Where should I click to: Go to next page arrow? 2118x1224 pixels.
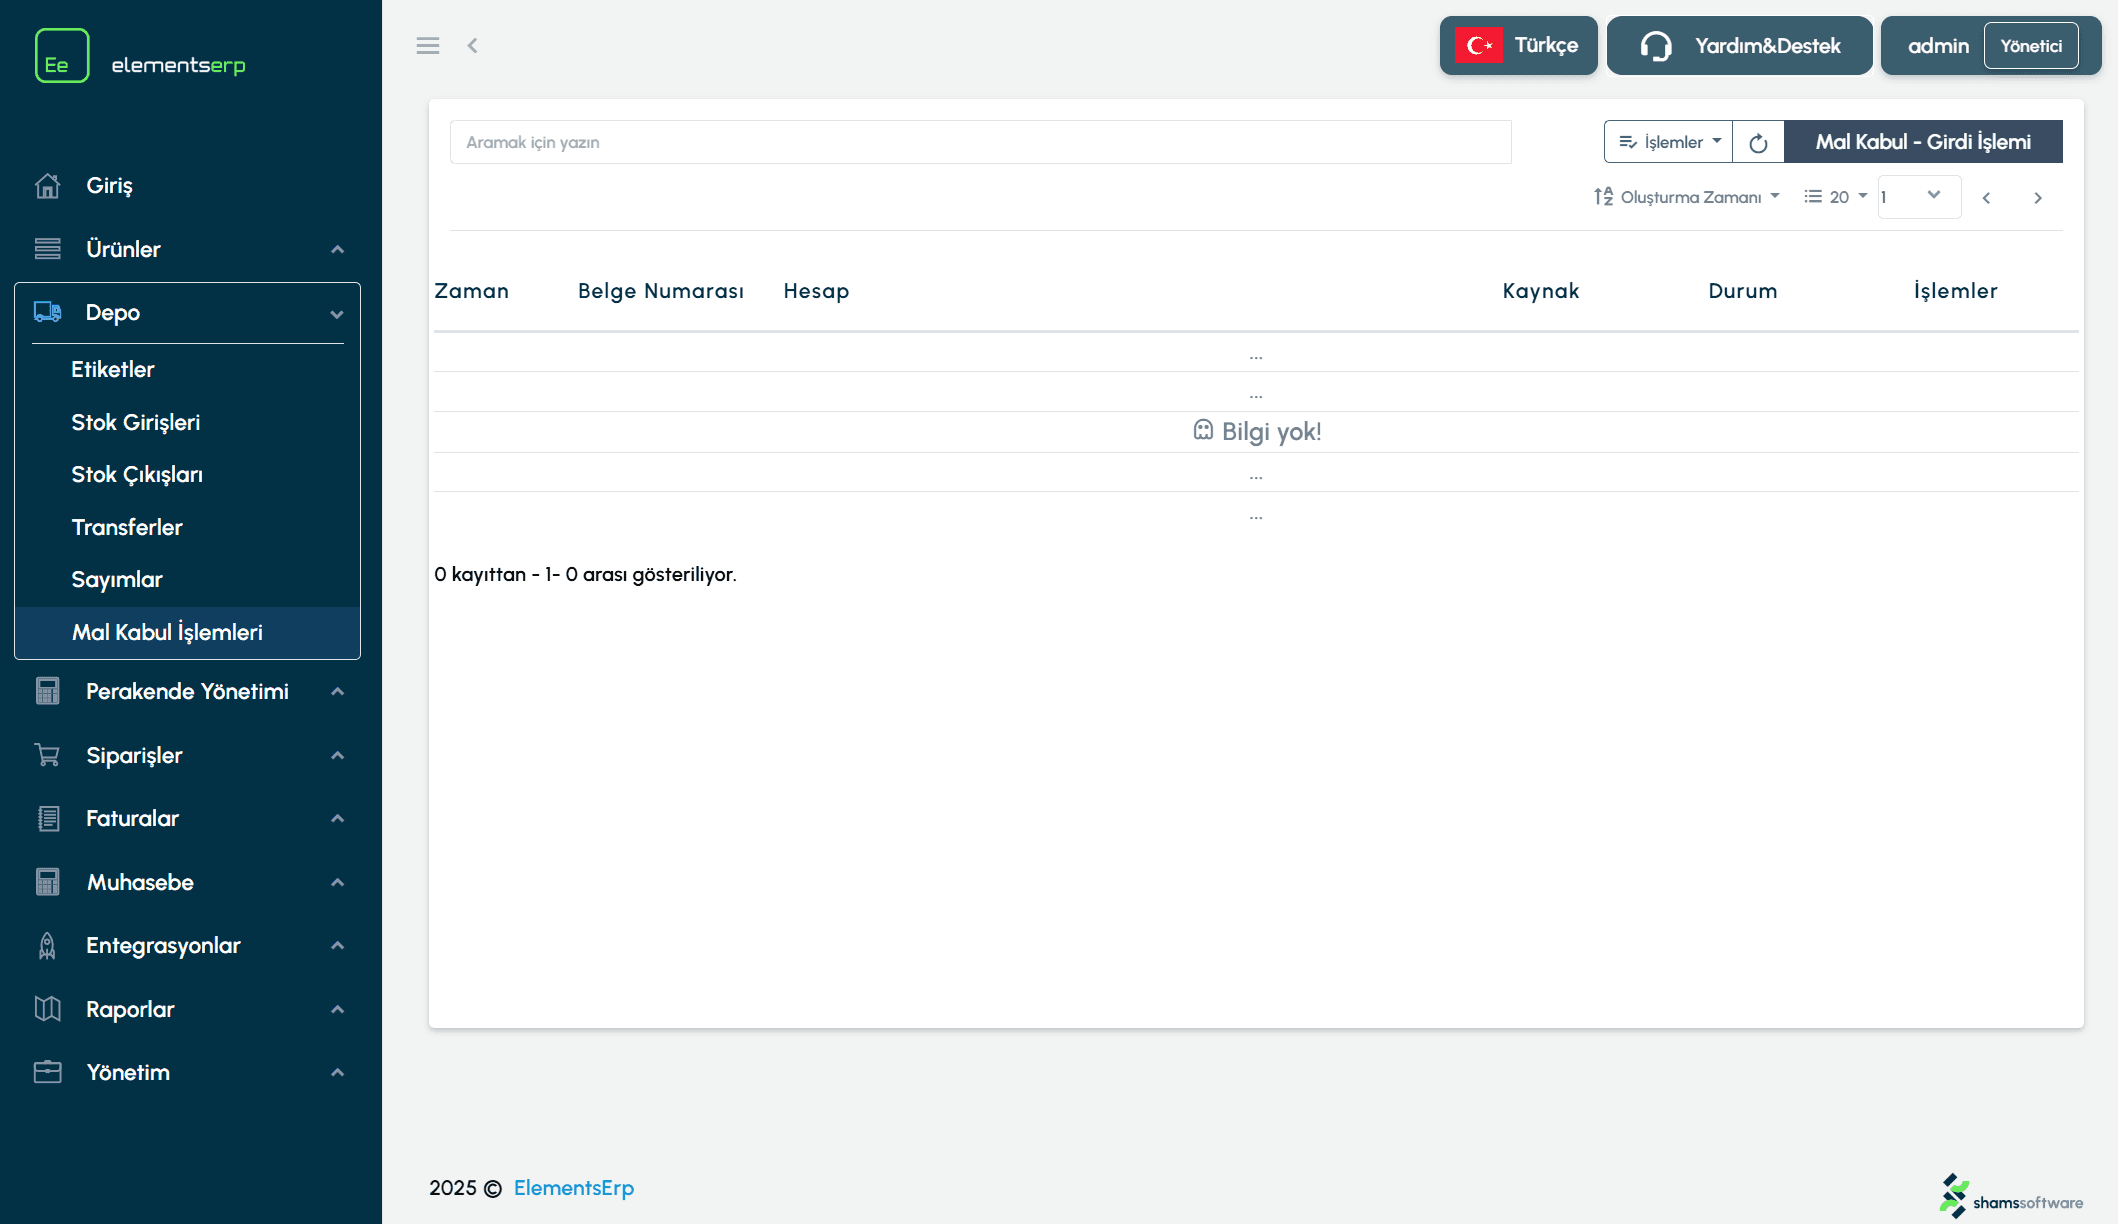tap(2037, 198)
